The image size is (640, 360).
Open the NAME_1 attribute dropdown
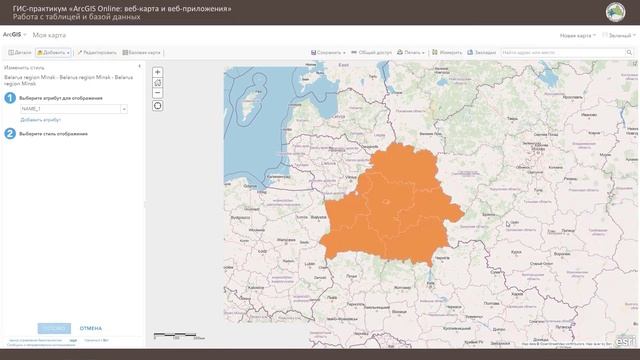pos(74,109)
